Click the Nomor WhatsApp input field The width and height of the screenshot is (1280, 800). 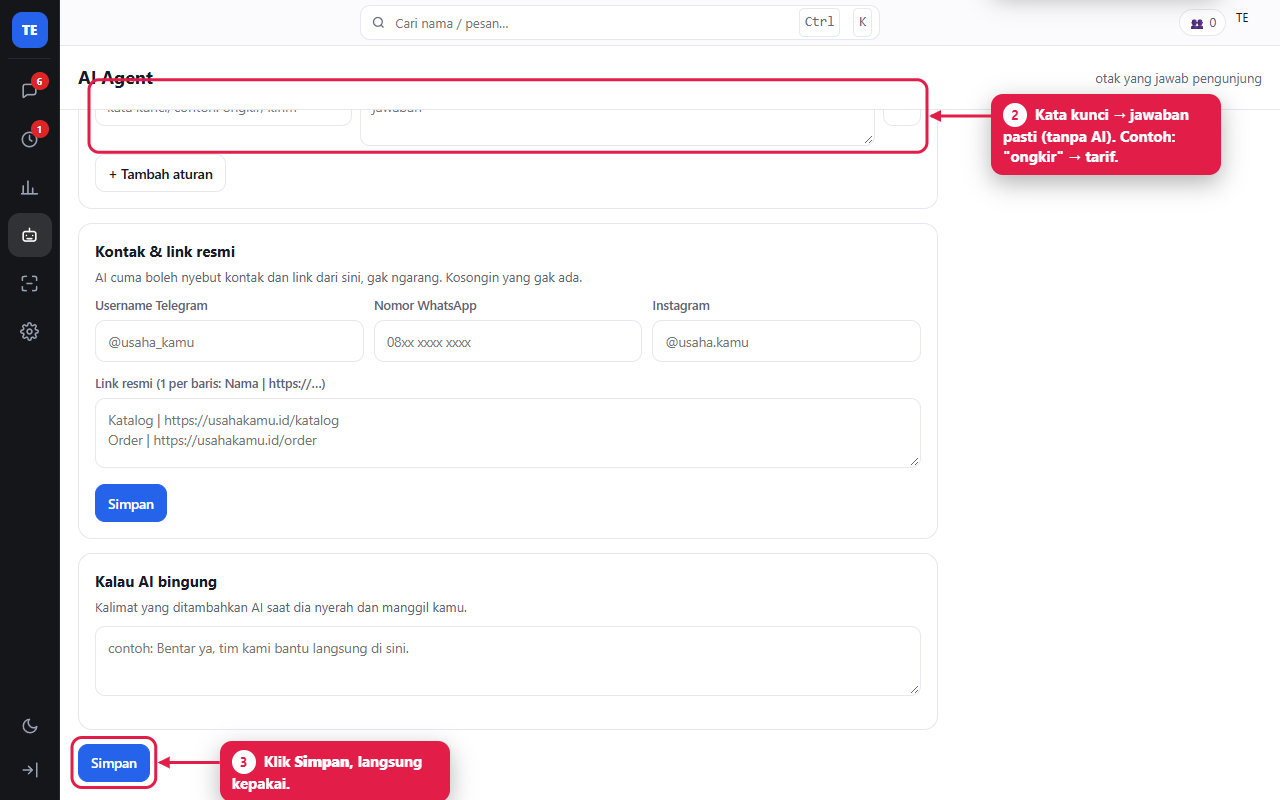coord(508,341)
